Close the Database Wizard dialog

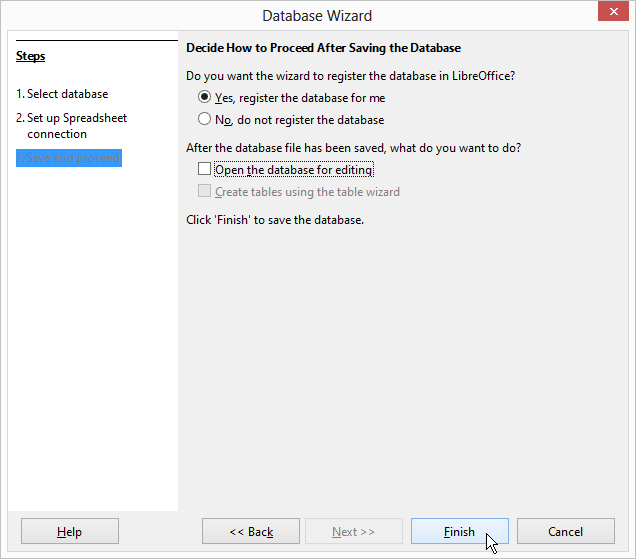click(x=613, y=12)
